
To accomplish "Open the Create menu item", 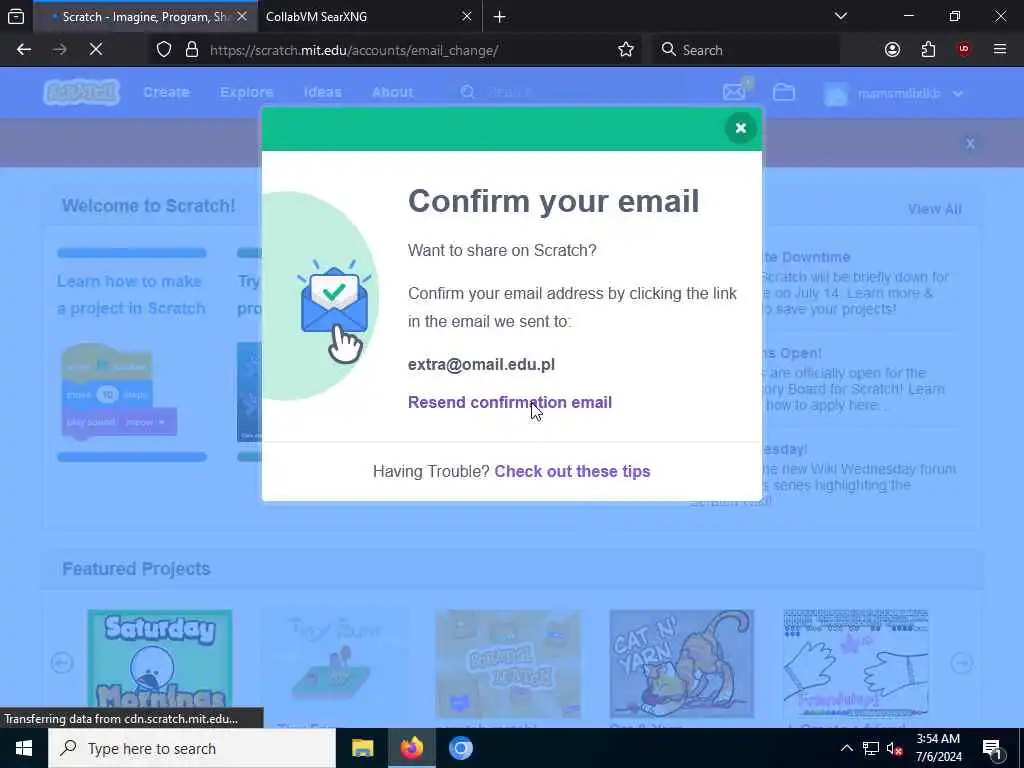I will (167, 93).
